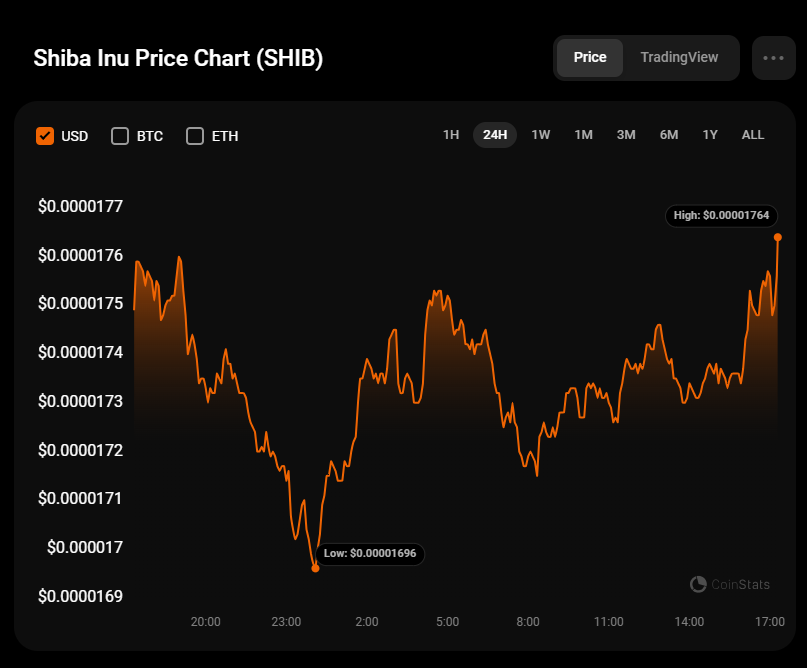Change time range to 1W

pos(540,135)
